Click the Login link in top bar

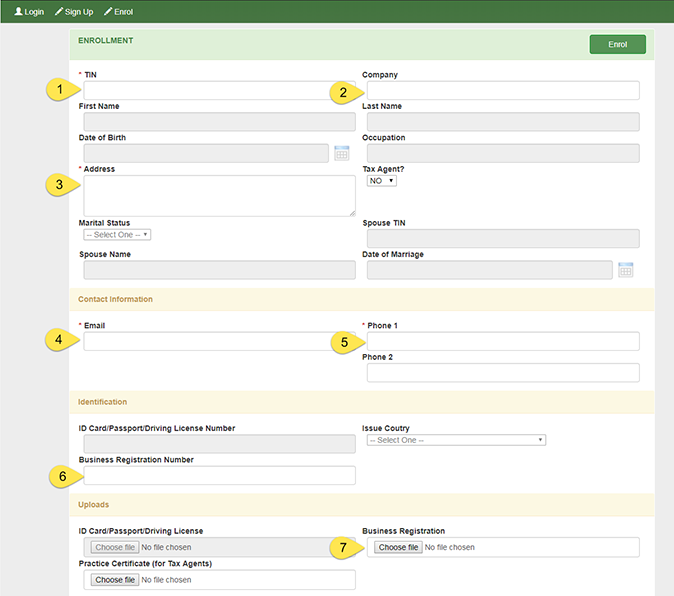[x=29, y=12]
